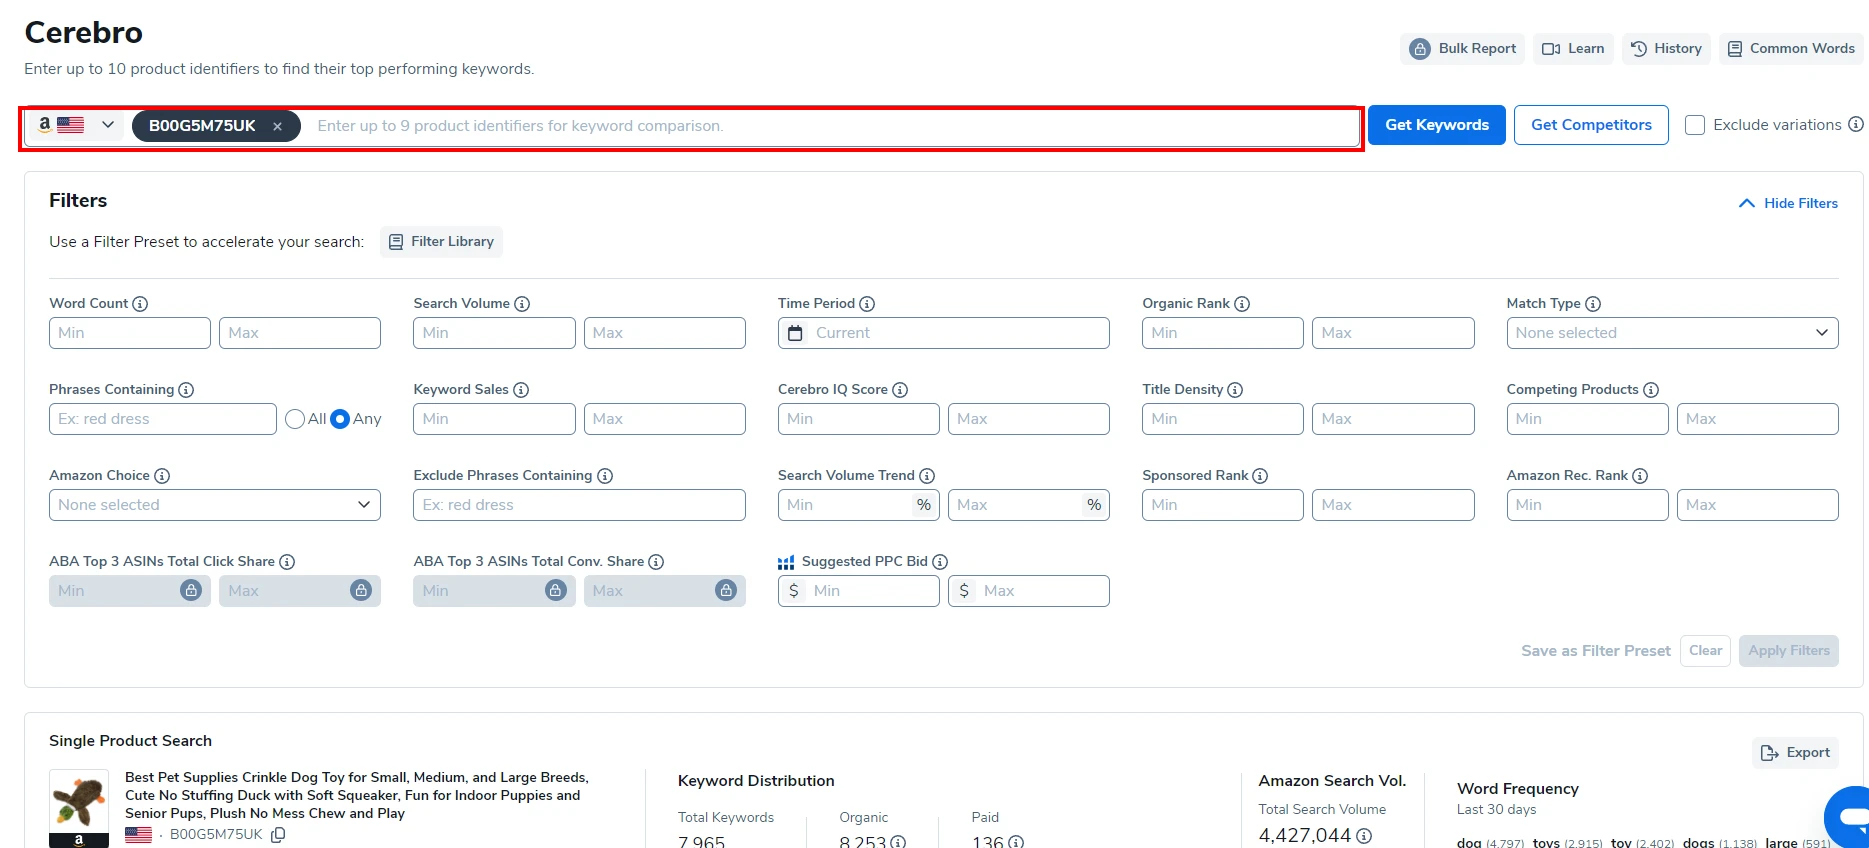Screen dimensions: 1869x848
Task: Remove the B00G5M75UK ASIN chip
Action: 278,126
